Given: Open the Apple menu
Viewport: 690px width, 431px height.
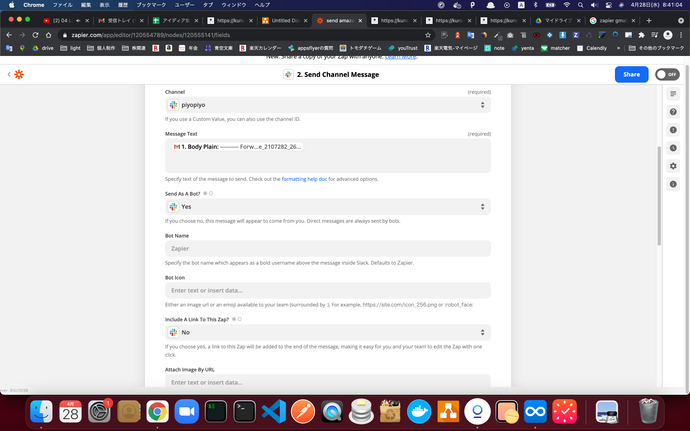Looking at the screenshot, I should 11,5.
